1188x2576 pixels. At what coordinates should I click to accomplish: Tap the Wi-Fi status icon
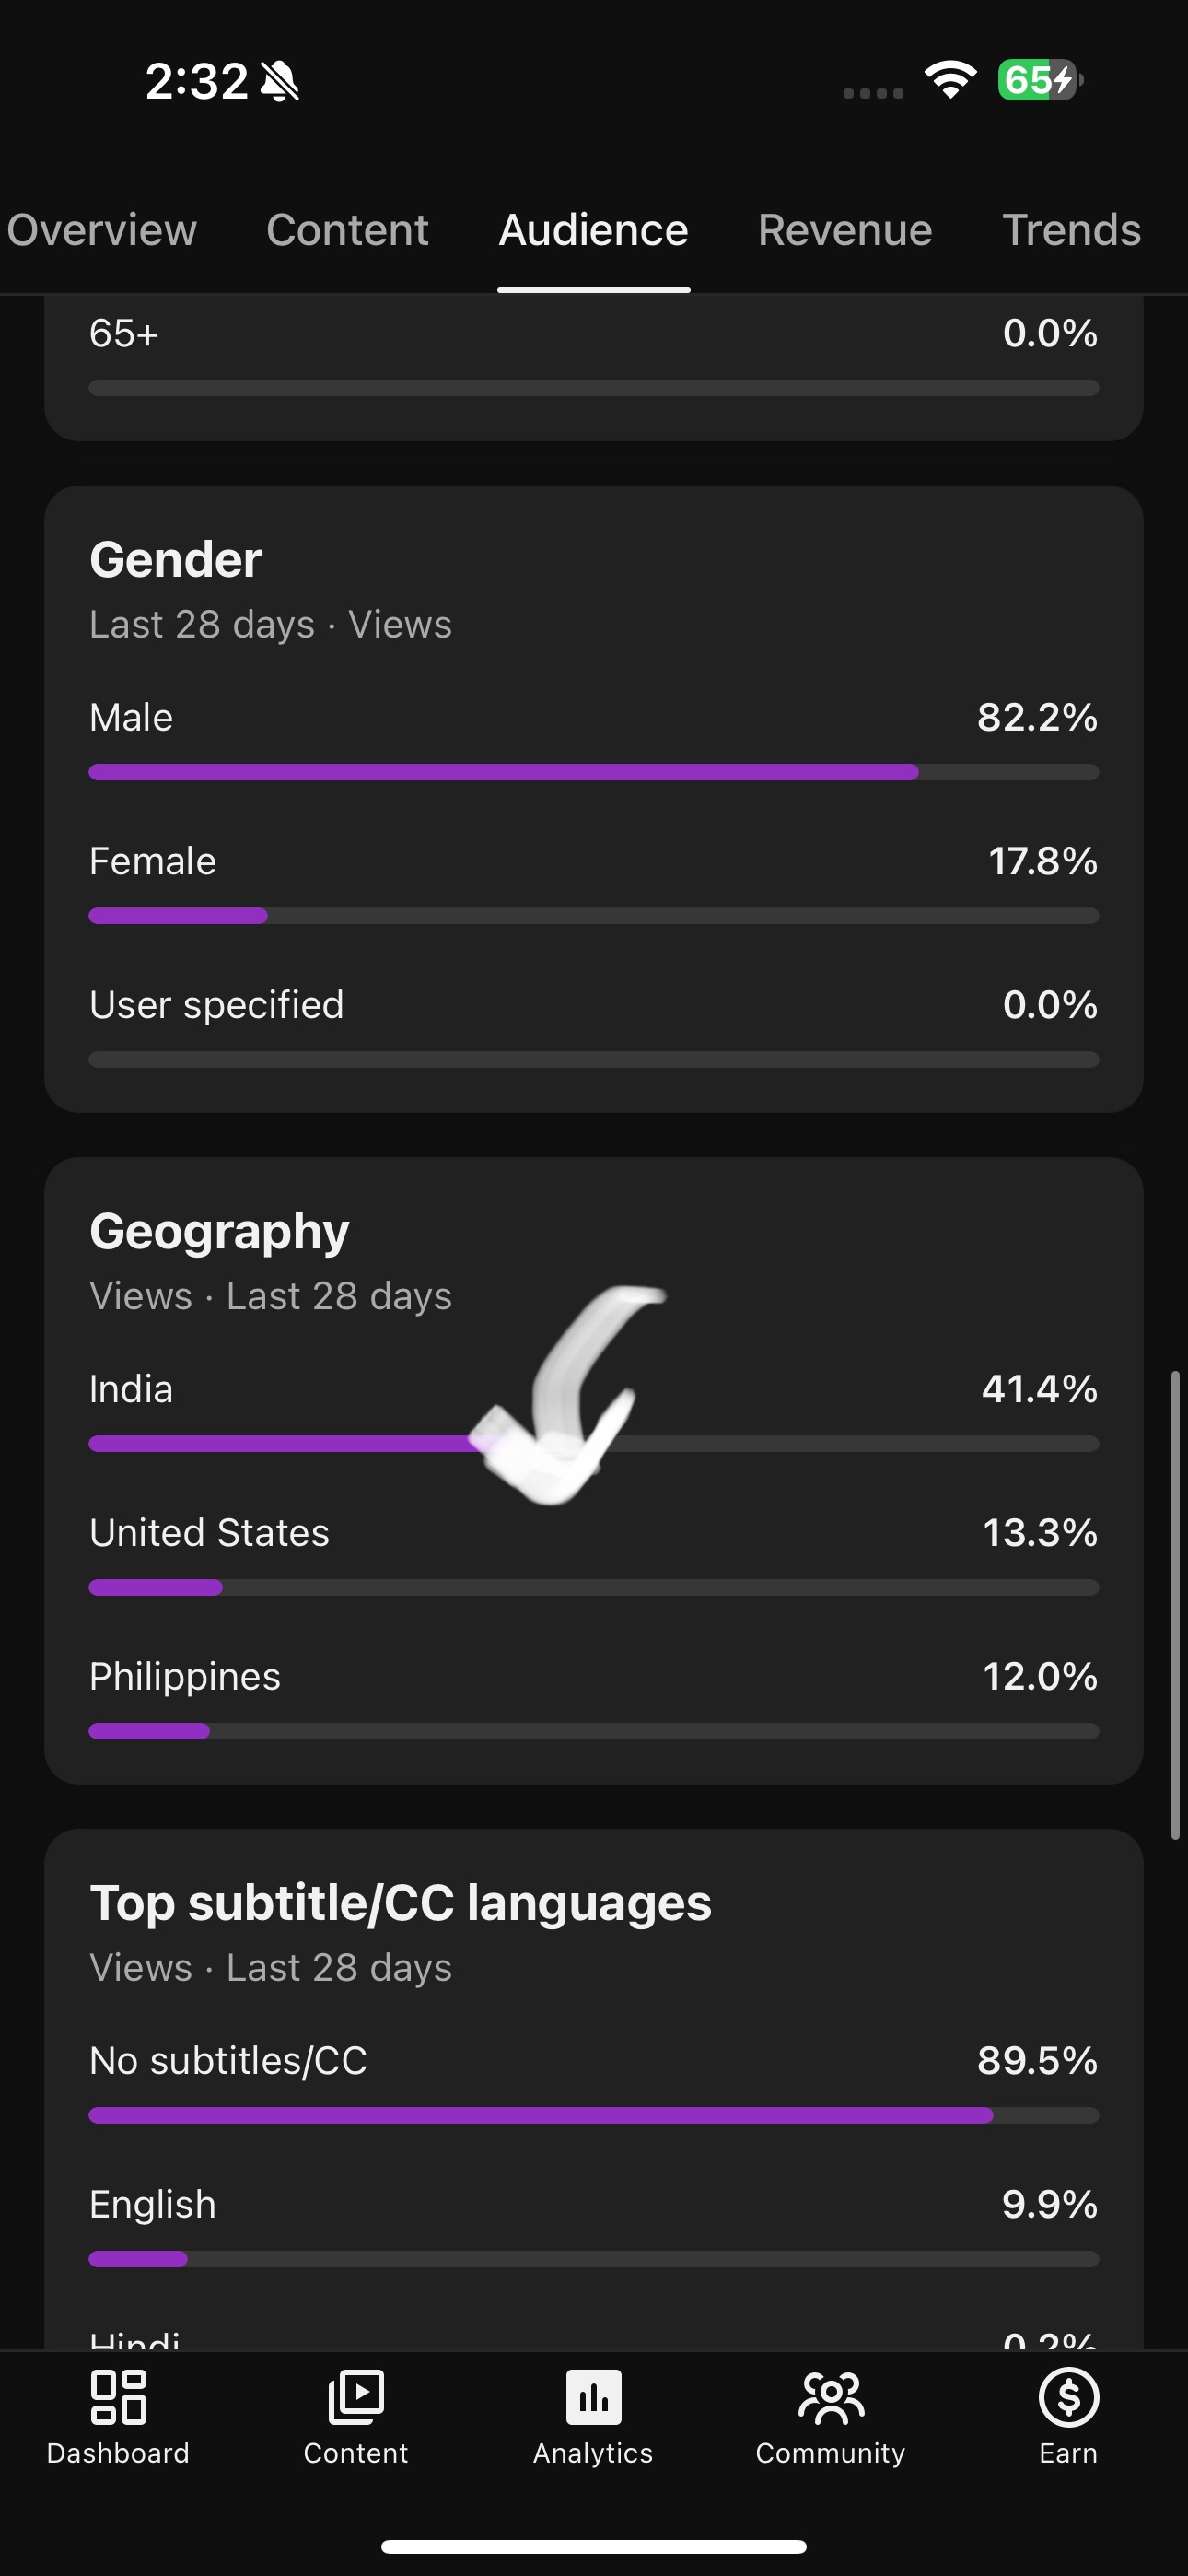(950, 80)
